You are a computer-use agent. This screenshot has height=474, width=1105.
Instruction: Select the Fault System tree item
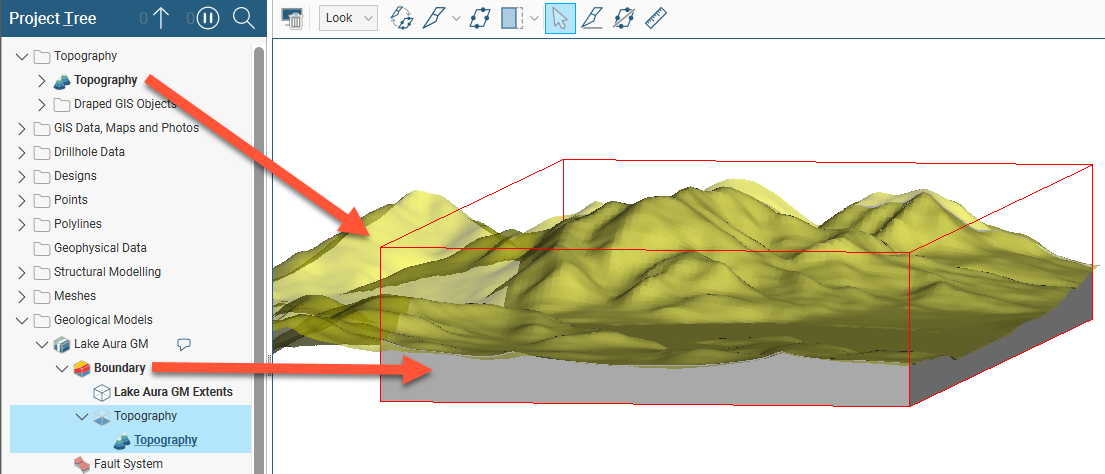coord(128,464)
